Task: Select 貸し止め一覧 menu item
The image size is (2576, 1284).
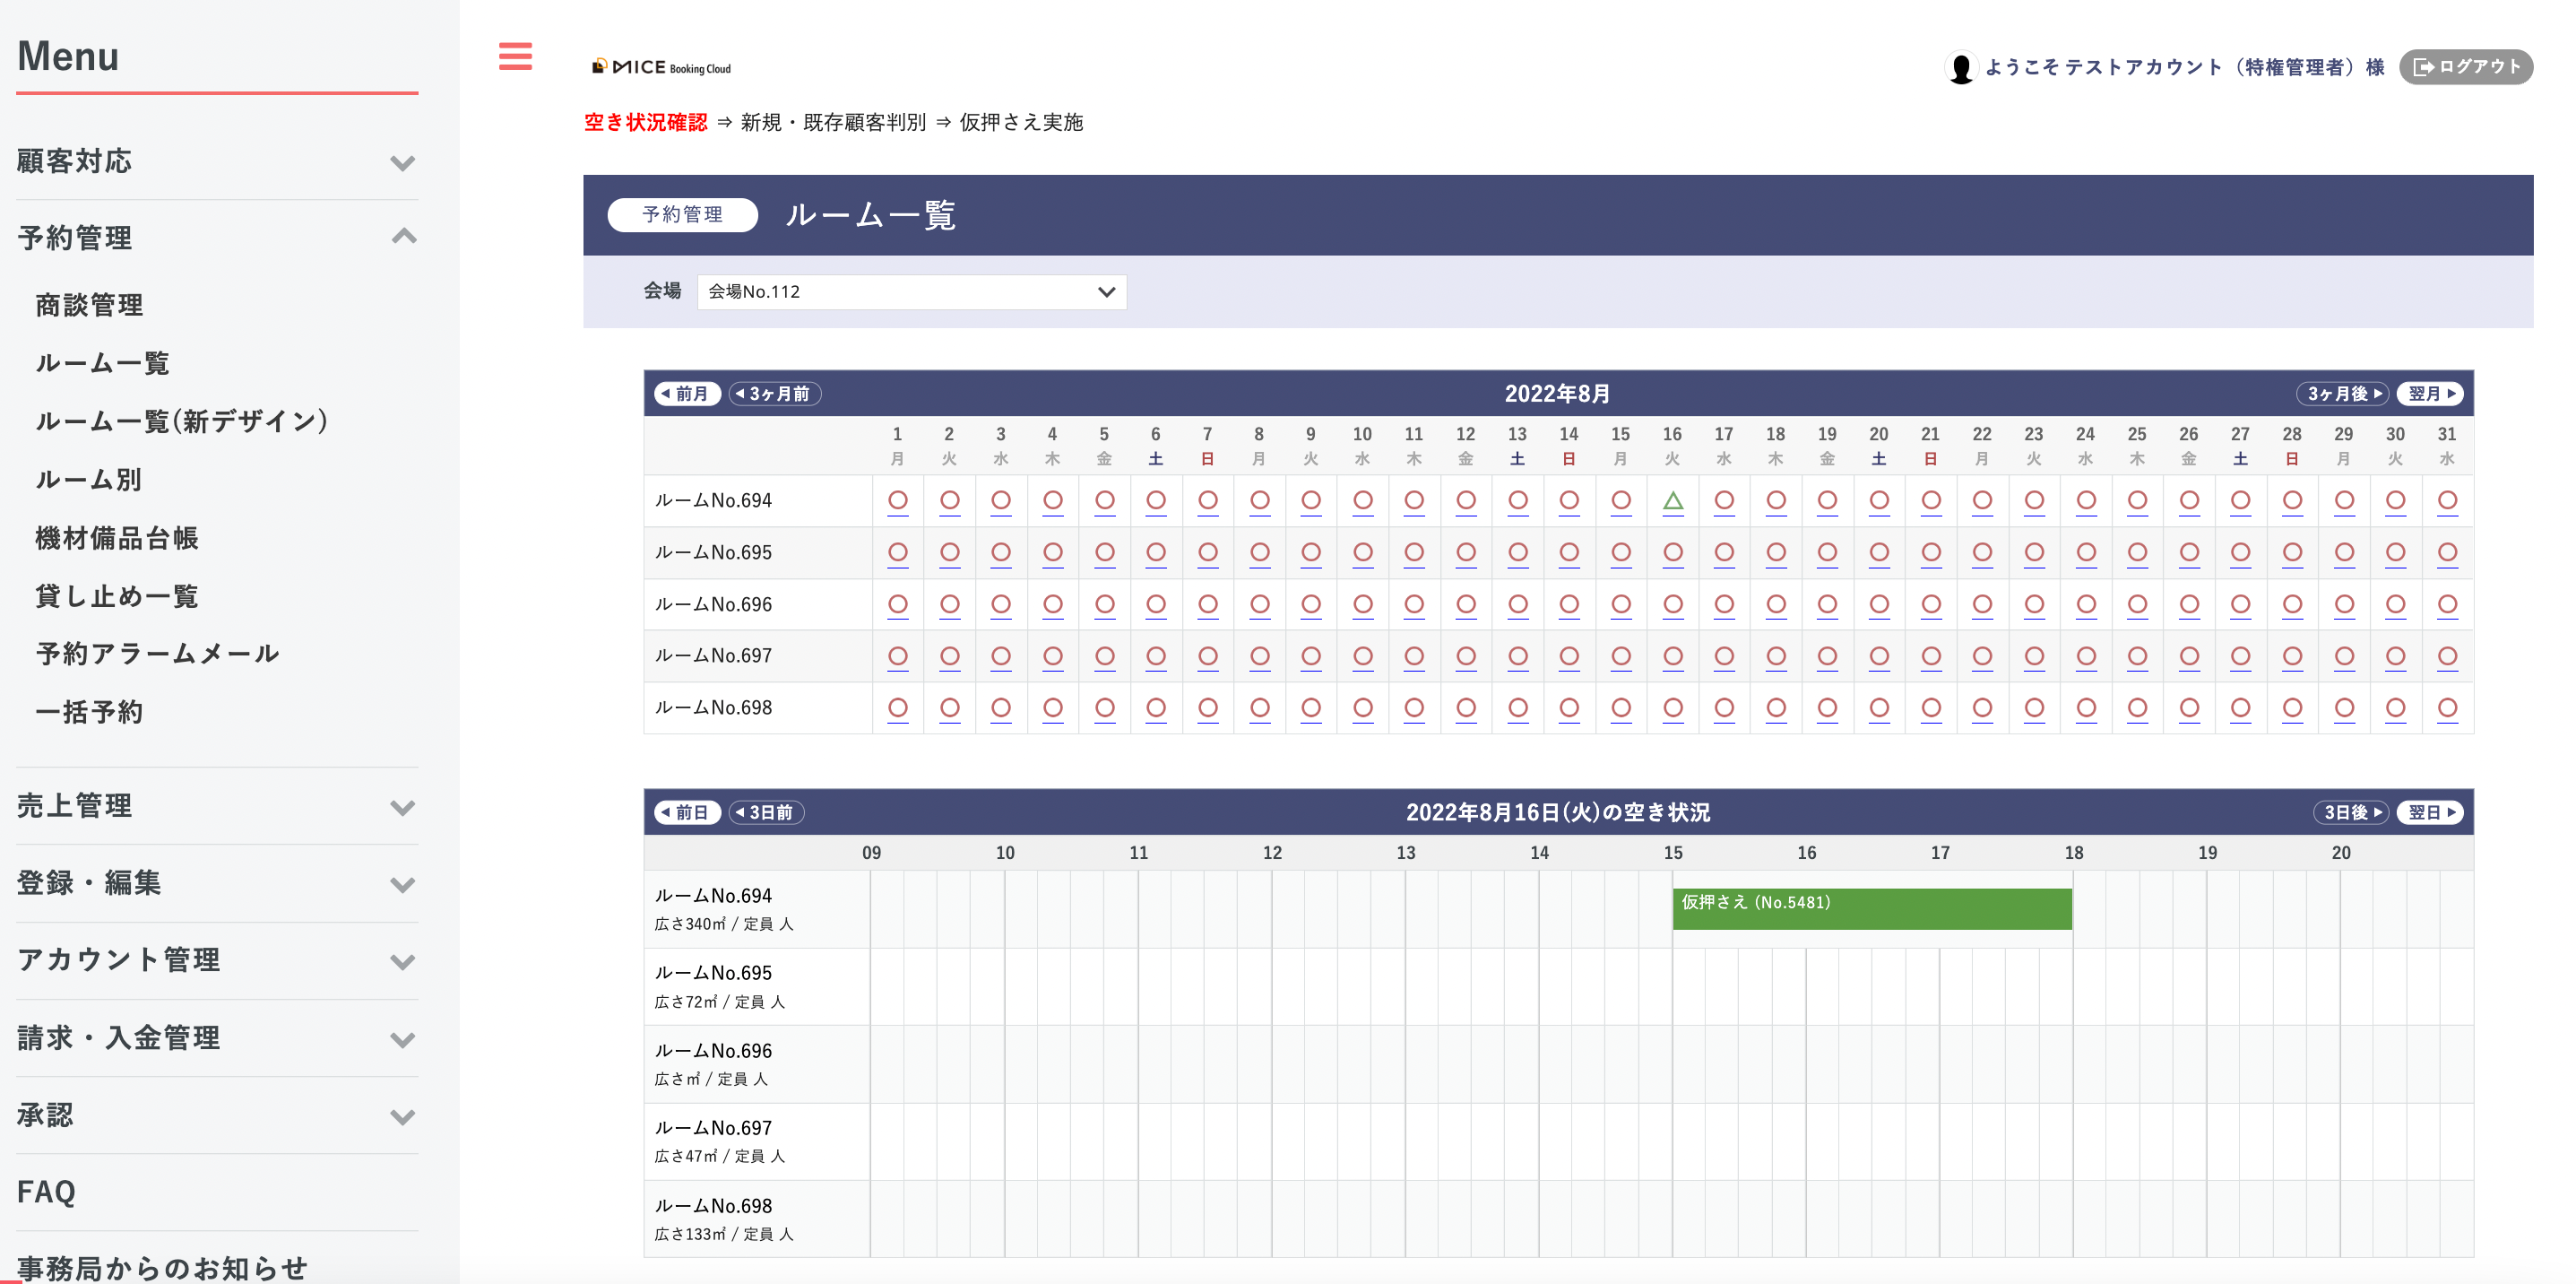Action: (x=116, y=596)
